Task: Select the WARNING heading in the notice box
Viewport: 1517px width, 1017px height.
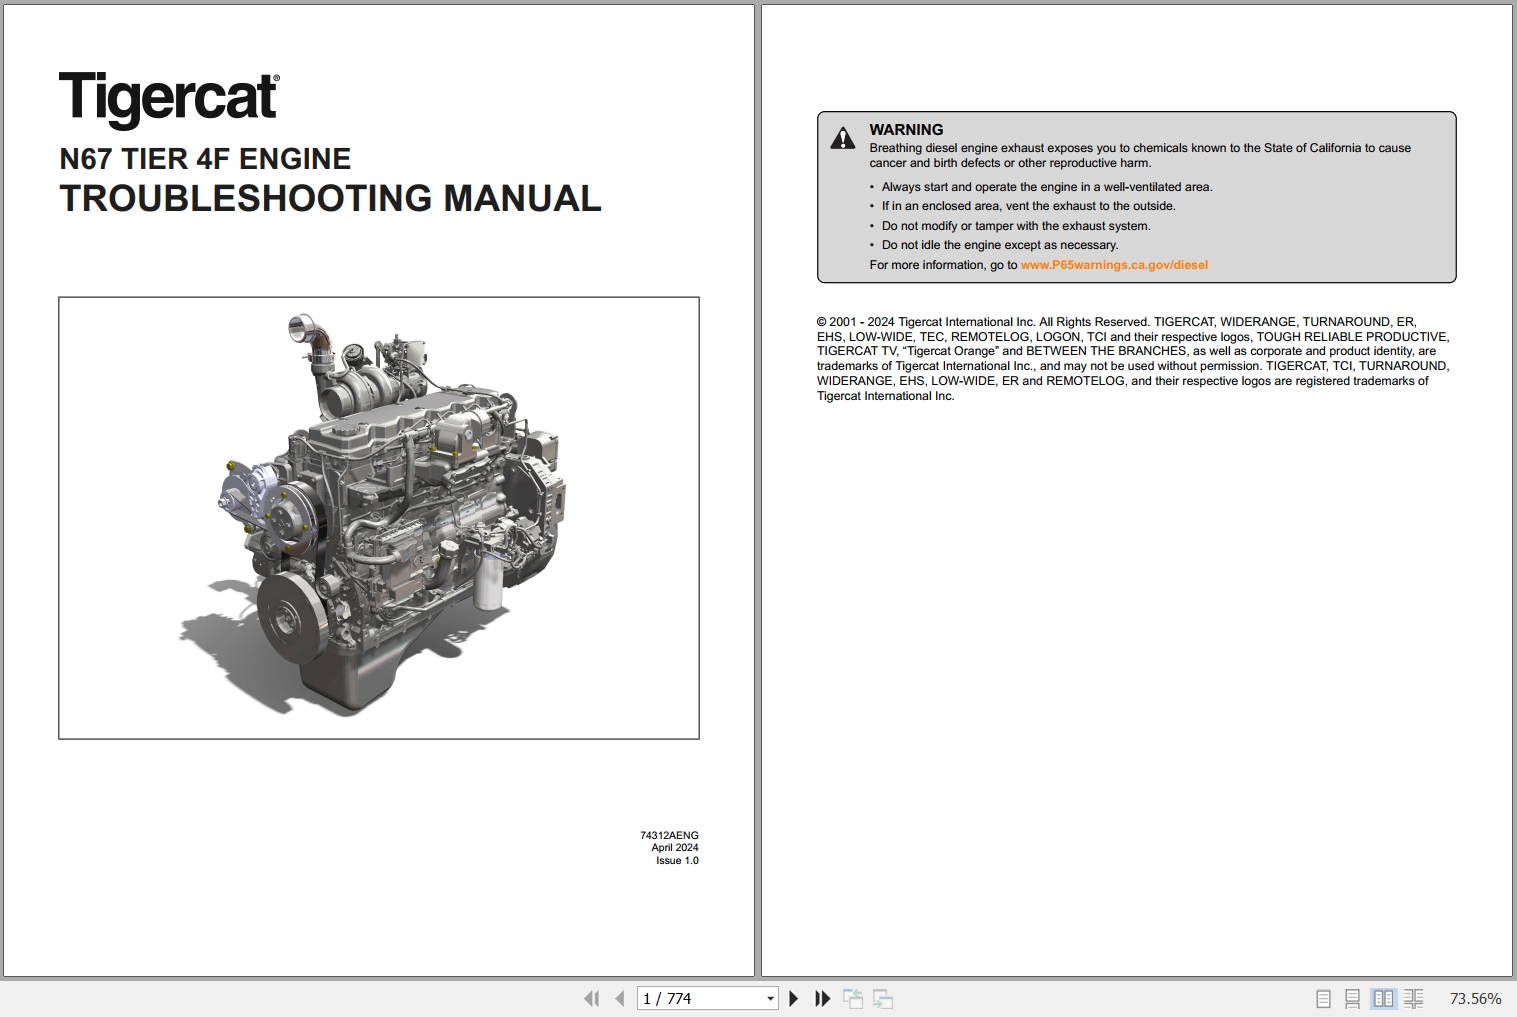Action: [x=906, y=129]
